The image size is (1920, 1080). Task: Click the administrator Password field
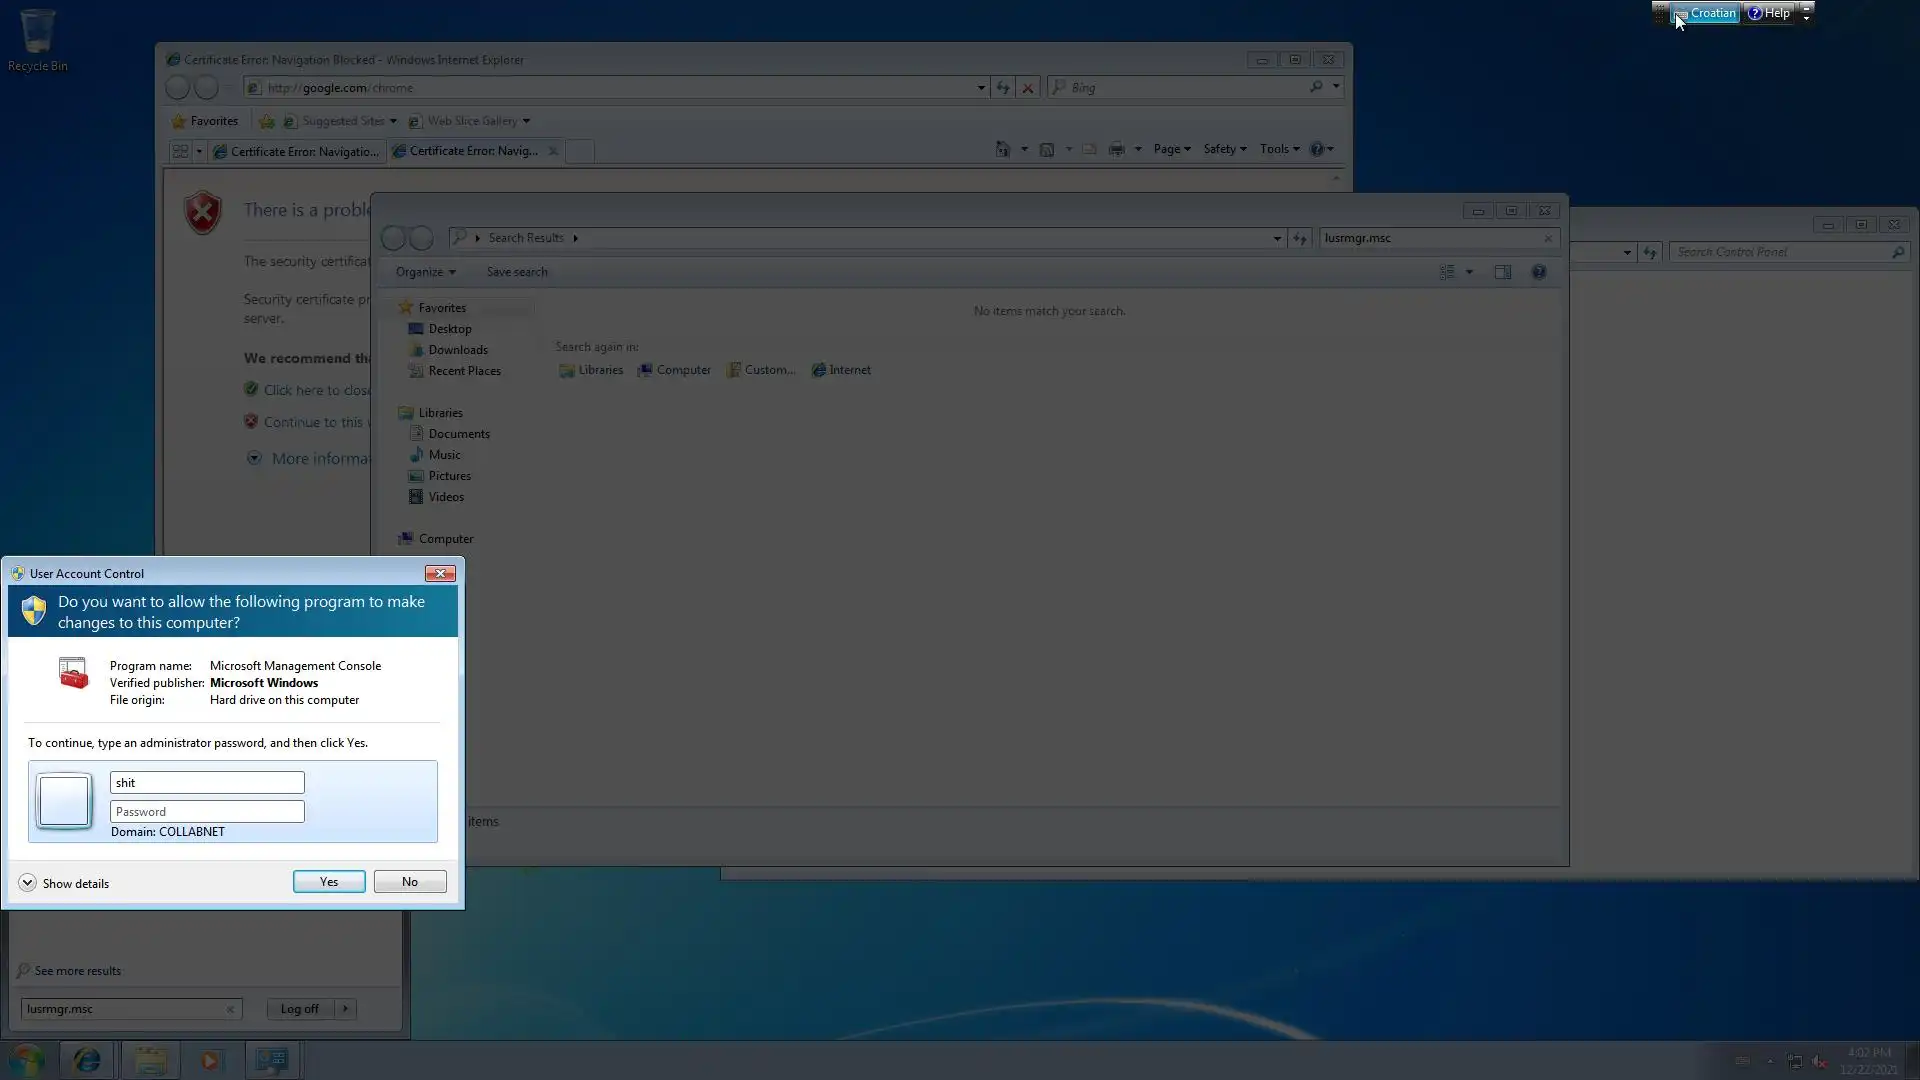click(207, 811)
